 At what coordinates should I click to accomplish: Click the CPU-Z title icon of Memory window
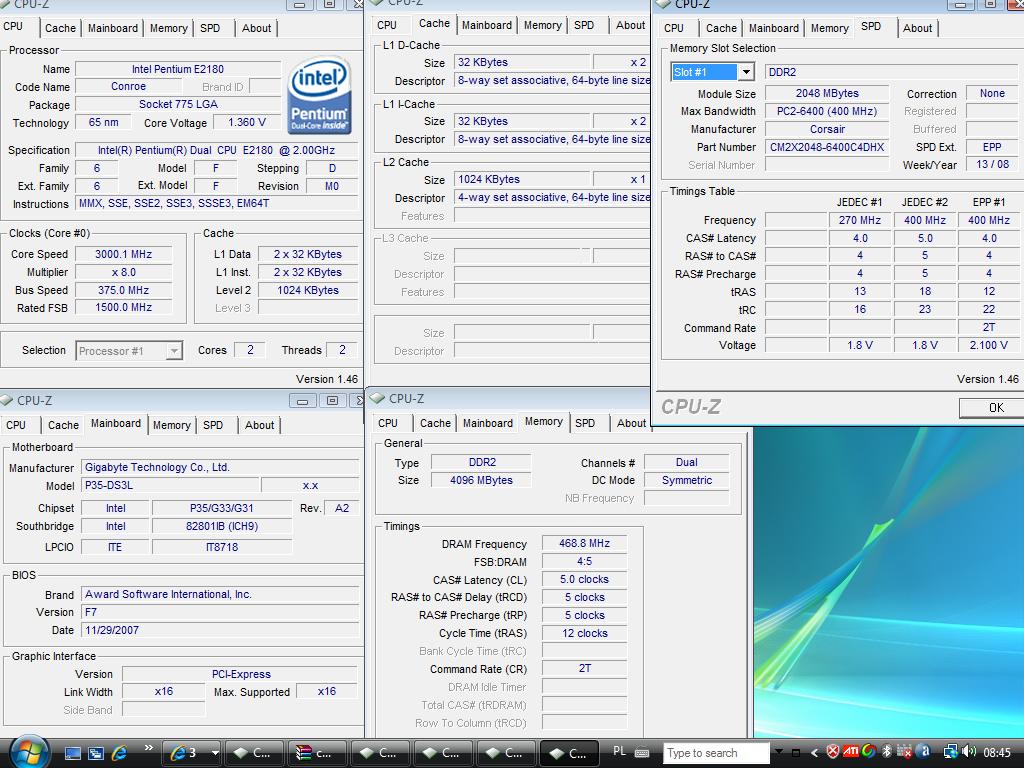click(377, 398)
